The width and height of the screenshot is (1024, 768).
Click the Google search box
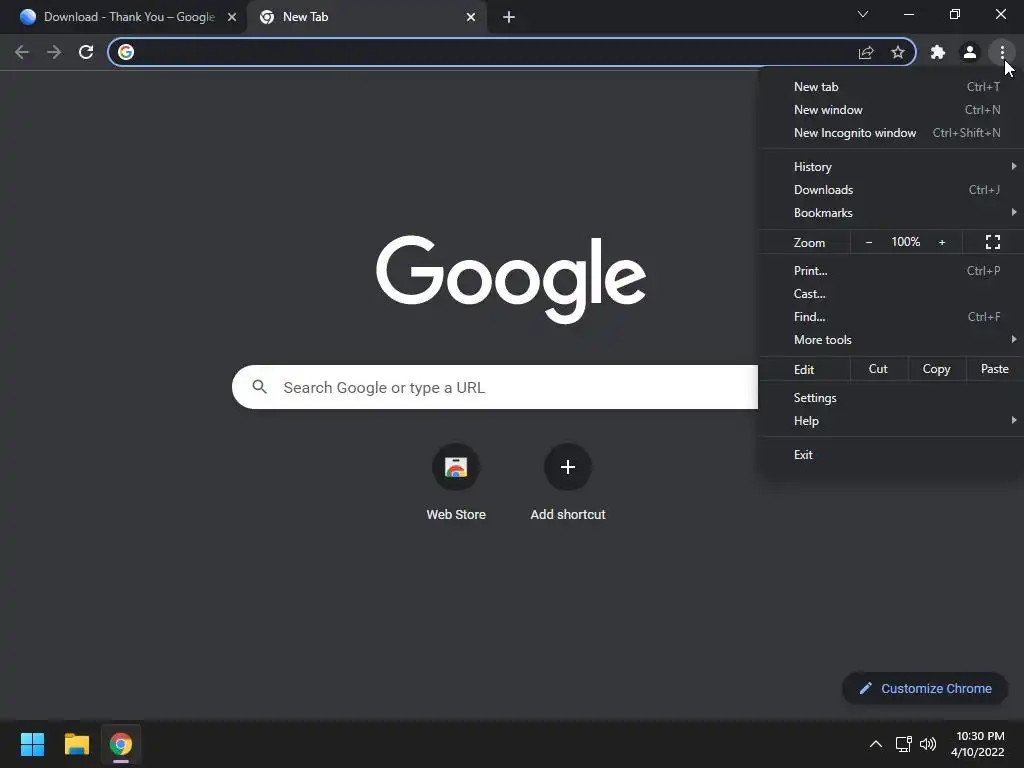click(495, 387)
